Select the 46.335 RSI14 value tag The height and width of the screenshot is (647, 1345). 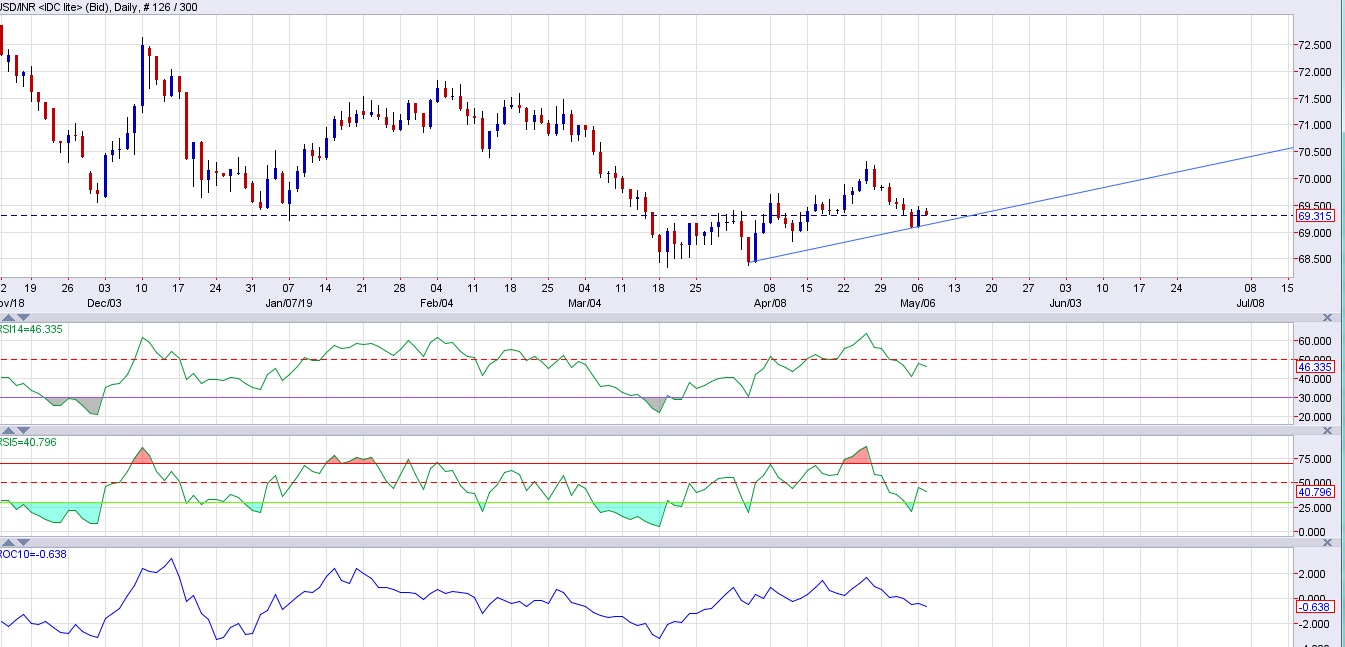1315,368
